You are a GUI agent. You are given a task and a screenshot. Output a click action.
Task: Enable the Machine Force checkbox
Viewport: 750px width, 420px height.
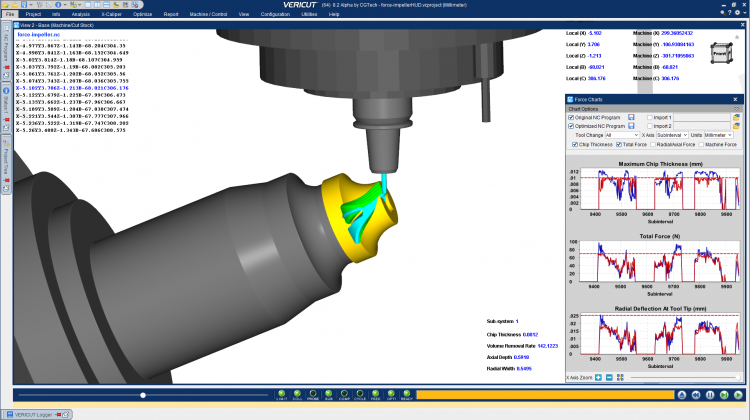[x=701, y=144]
